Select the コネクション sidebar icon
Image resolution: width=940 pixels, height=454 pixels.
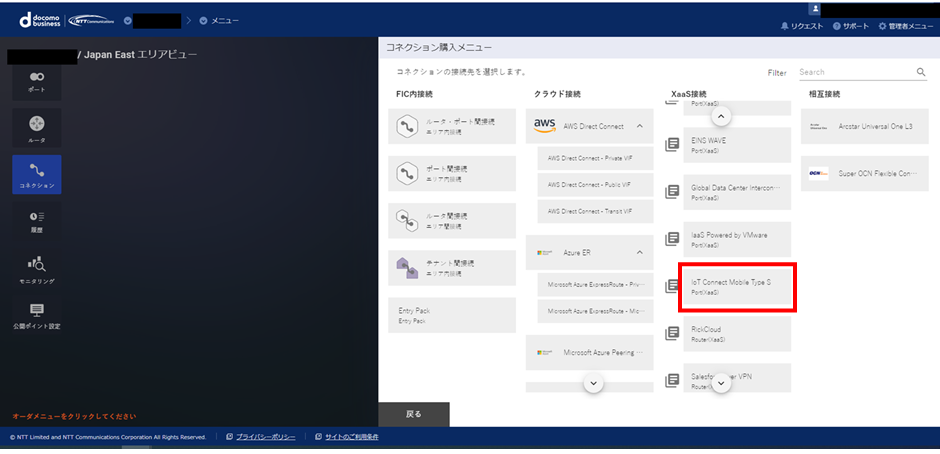37,175
